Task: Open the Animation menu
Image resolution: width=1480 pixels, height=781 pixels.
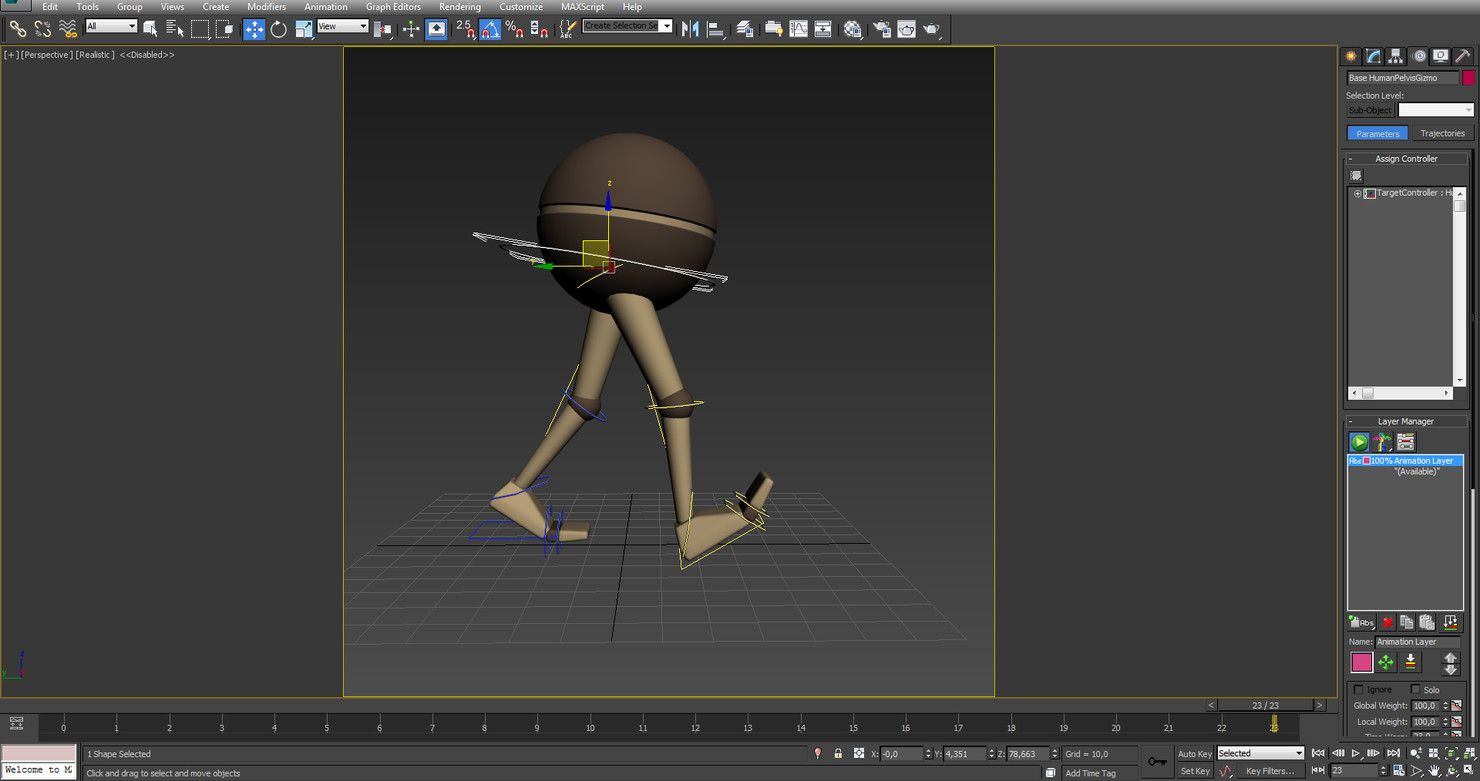Action: 326,7
